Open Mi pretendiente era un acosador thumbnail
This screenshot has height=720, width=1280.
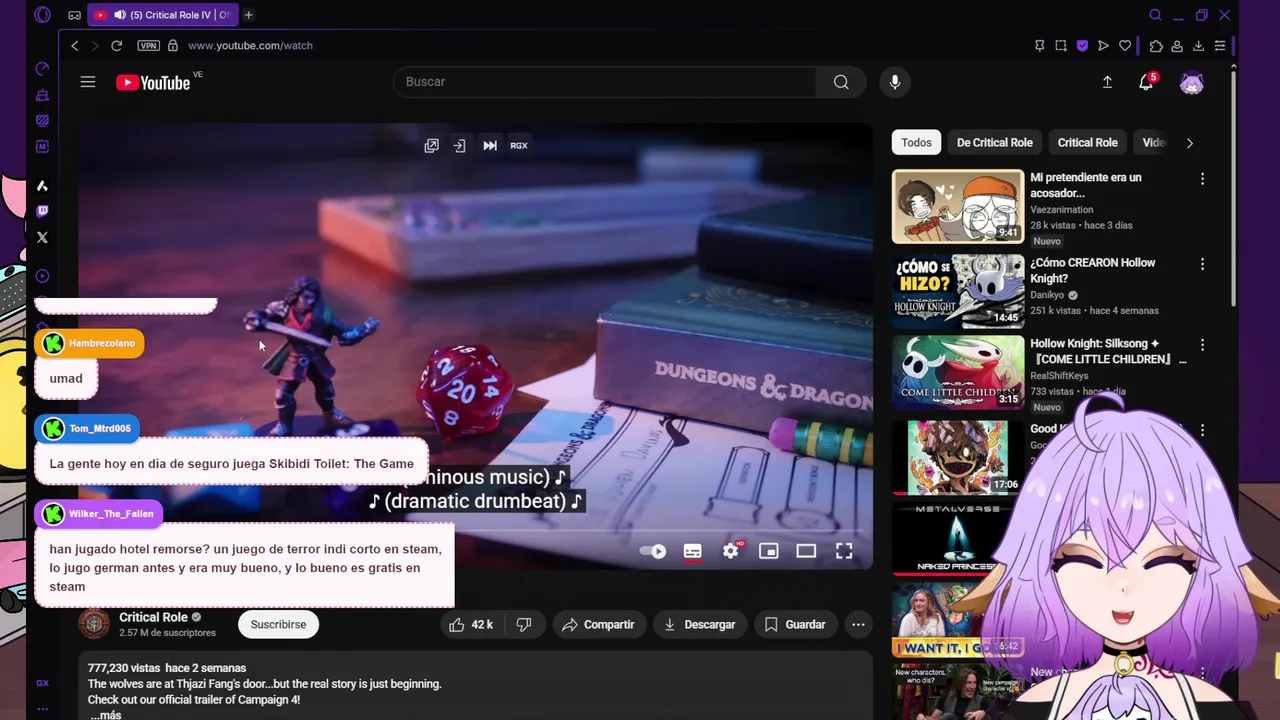click(x=958, y=206)
